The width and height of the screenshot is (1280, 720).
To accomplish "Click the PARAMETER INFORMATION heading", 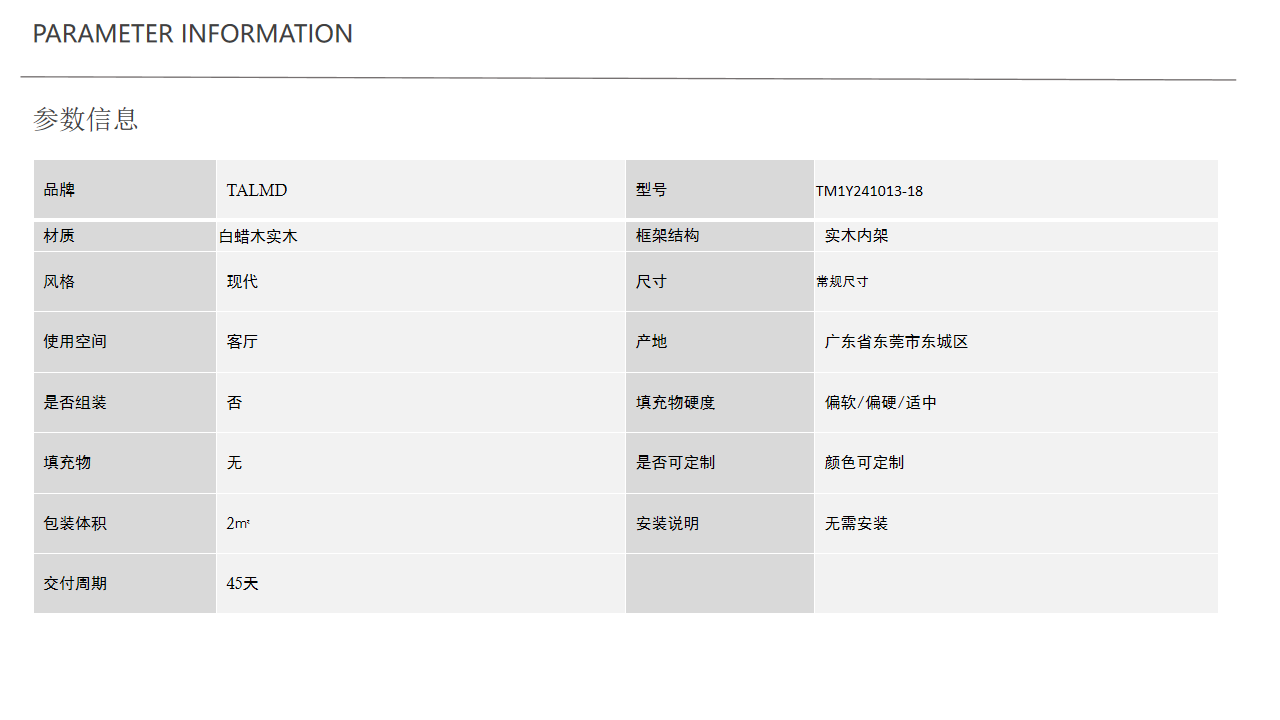I will pos(193,34).
